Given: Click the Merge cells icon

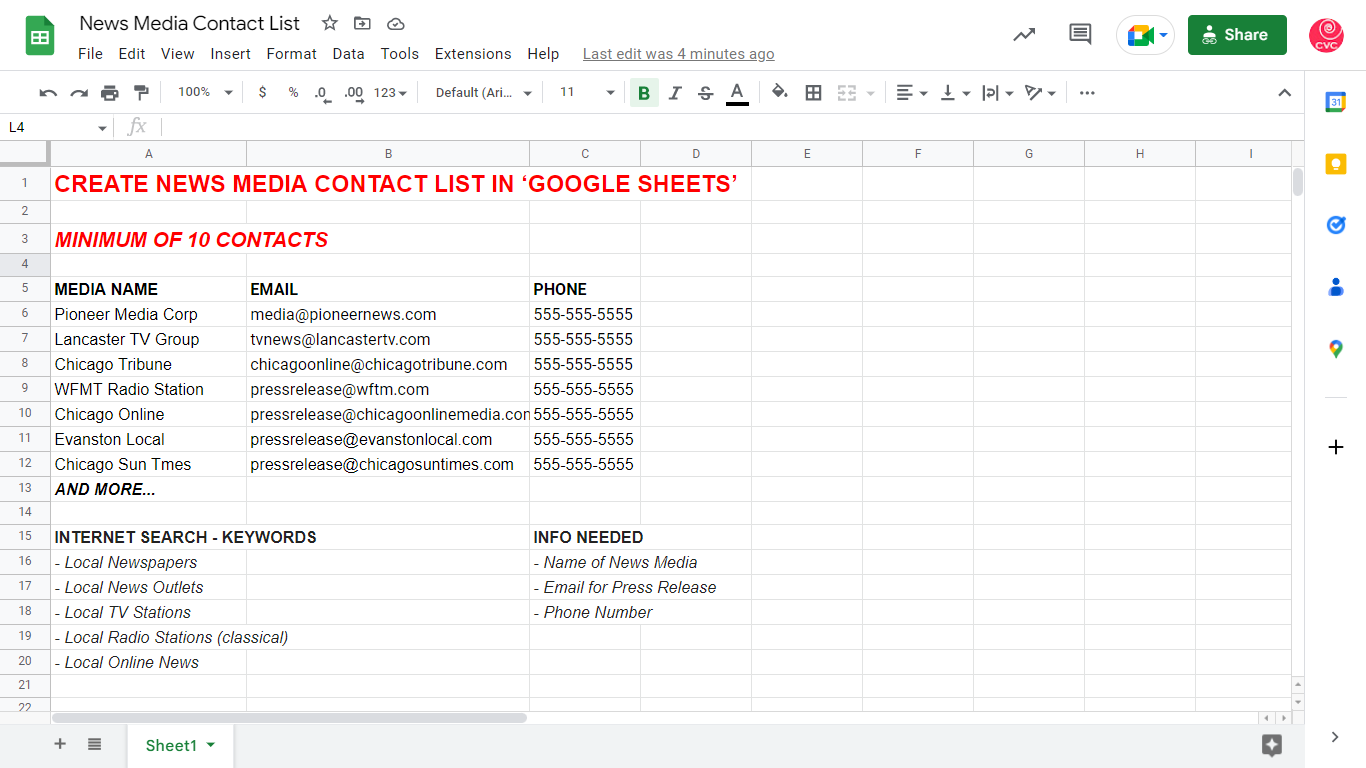Looking at the screenshot, I should pyautogui.click(x=847, y=93).
